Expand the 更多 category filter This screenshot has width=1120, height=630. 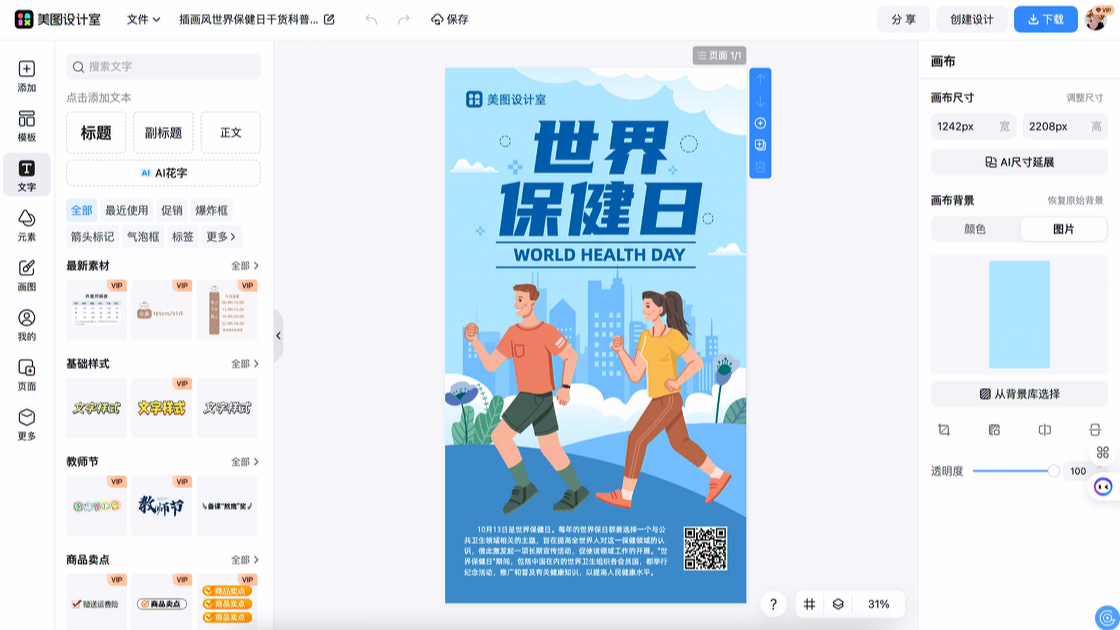[x=221, y=237]
